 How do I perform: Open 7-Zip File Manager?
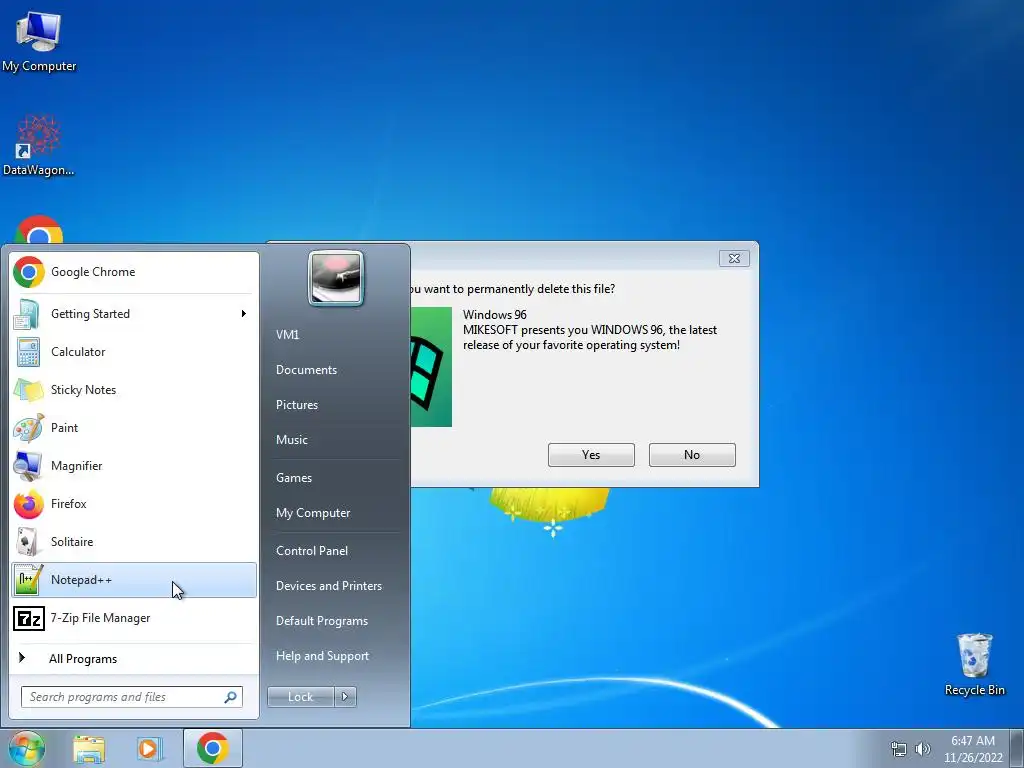pos(134,618)
